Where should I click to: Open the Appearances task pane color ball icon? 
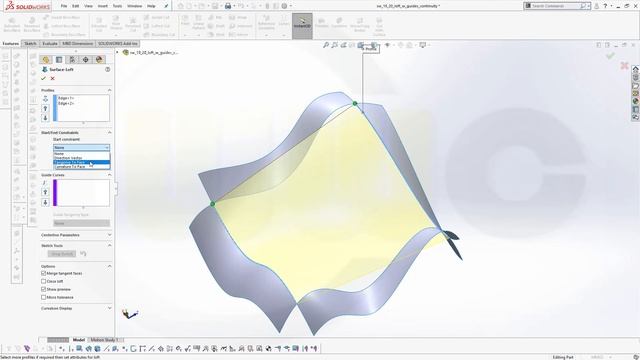[x=636, y=101]
